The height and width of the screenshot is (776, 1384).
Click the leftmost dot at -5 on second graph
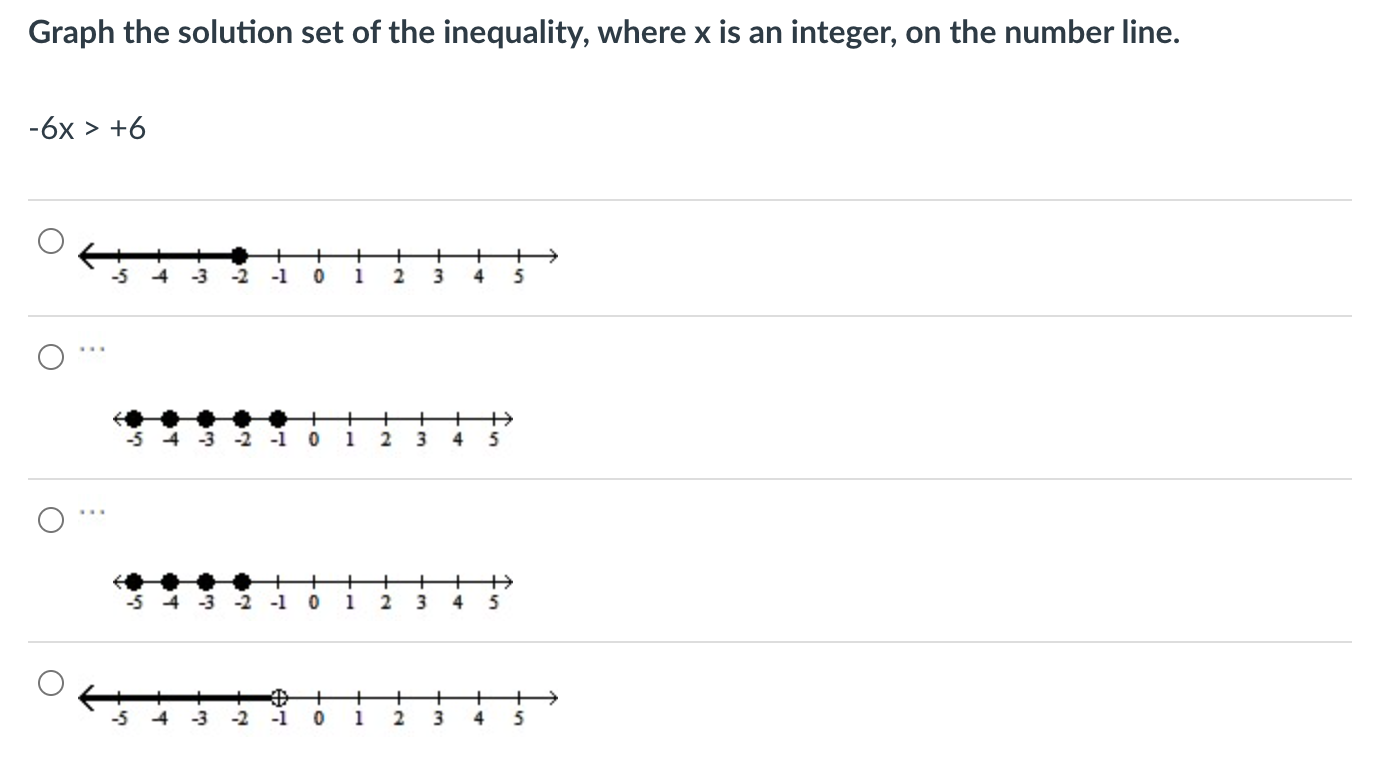(133, 417)
